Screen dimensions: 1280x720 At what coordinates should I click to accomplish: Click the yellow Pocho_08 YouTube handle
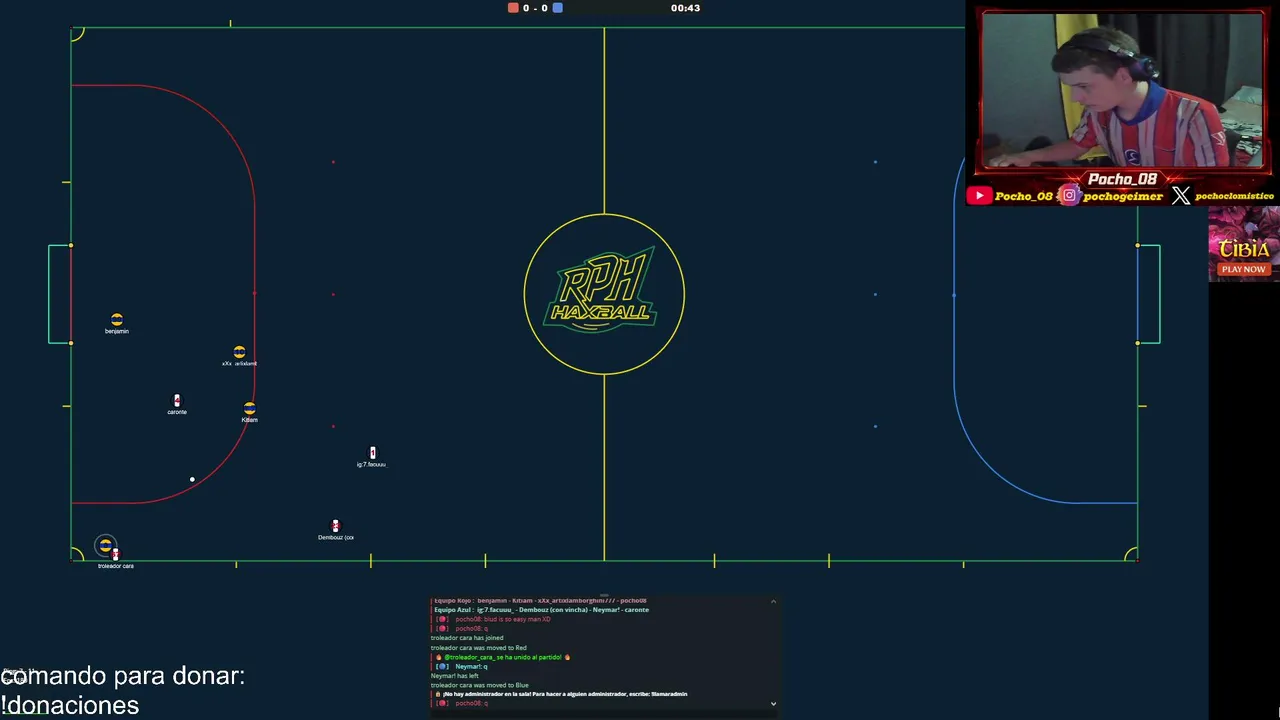(x=1024, y=196)
